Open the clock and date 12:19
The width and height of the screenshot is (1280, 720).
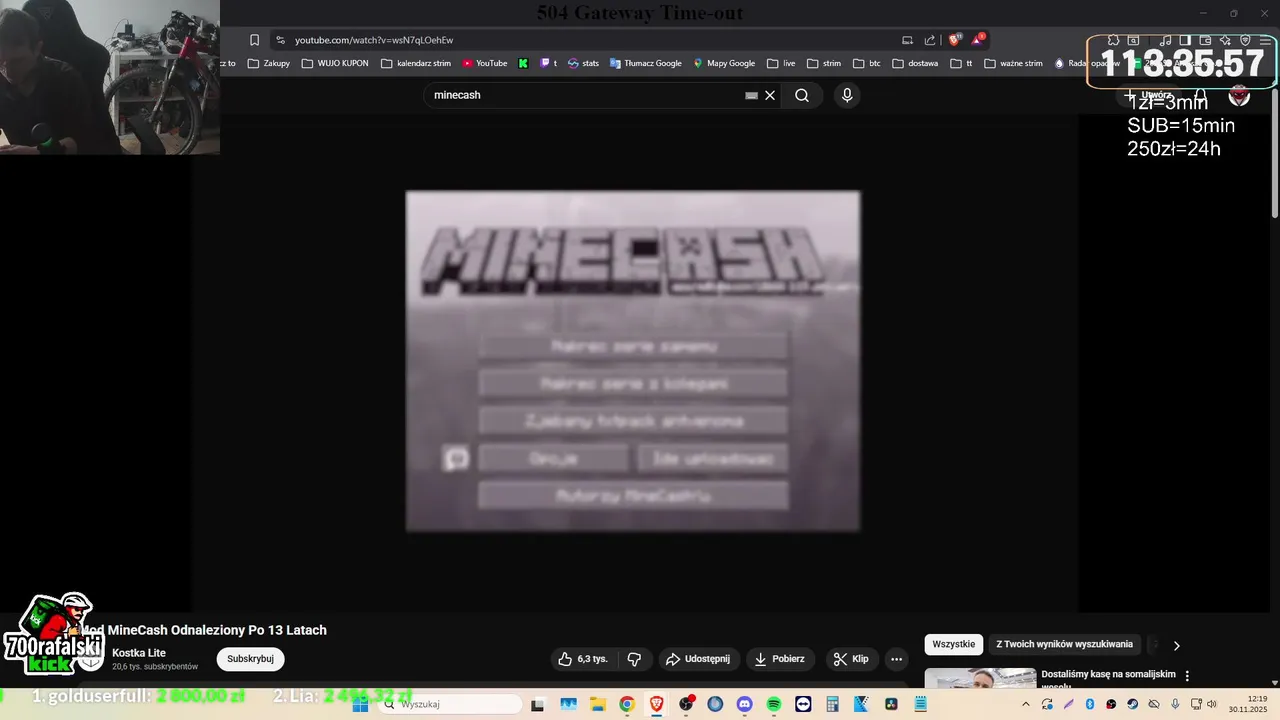pos(1248,704)
